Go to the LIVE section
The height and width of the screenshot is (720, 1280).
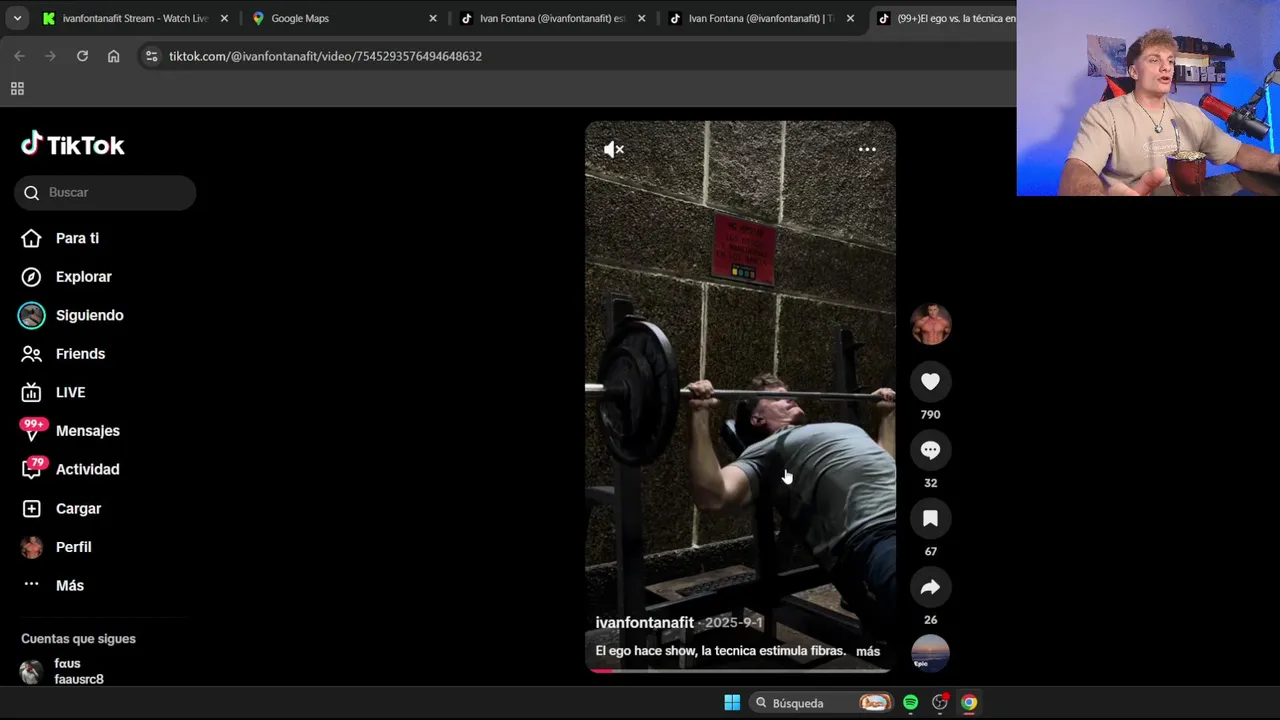pyautogui.click(x=70, y=392)
